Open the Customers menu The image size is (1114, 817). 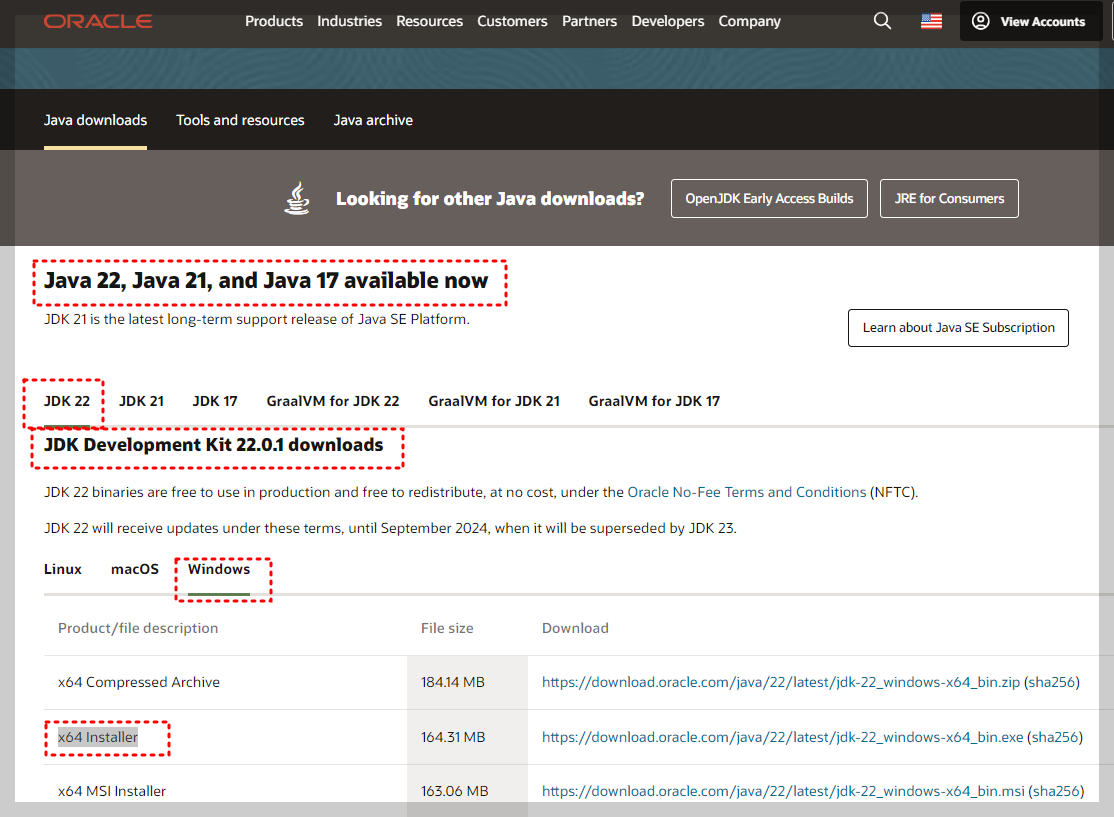pyautogui.click(x=512, y=21)
